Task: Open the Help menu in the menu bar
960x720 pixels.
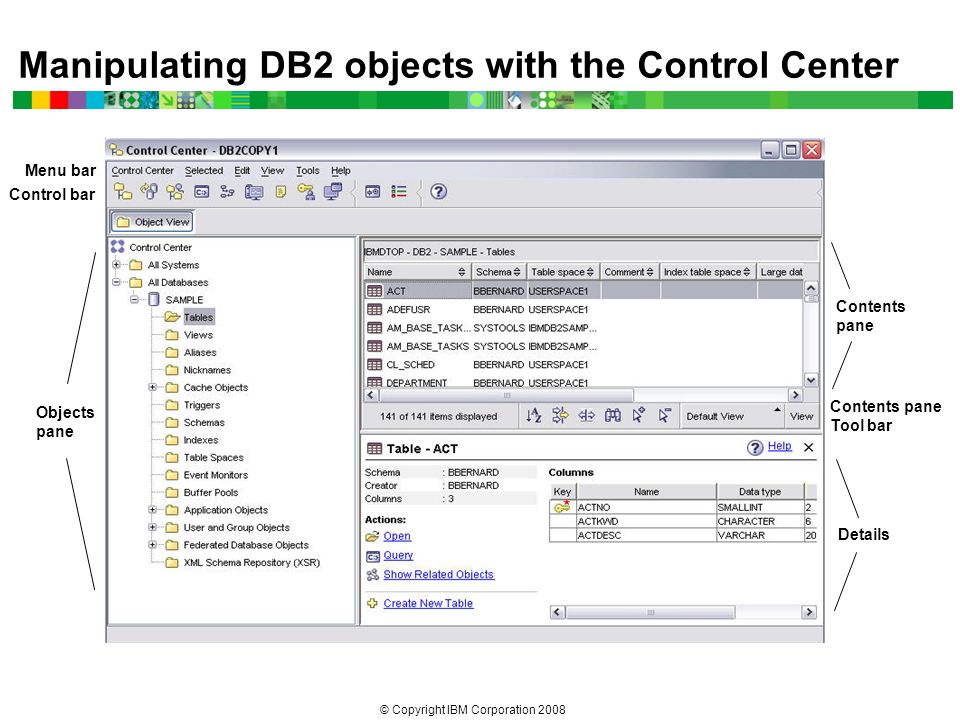Action: click(x=341, y=171)
